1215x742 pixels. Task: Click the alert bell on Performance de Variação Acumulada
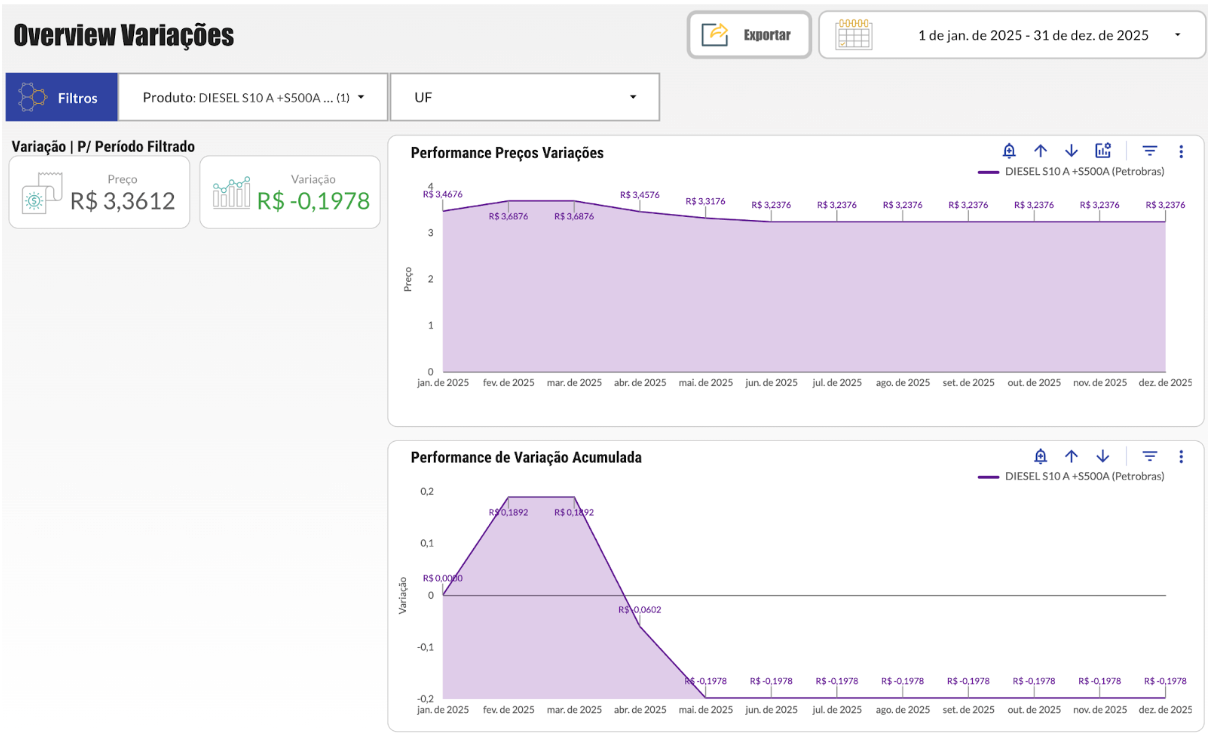click(x=1040, y=456)
